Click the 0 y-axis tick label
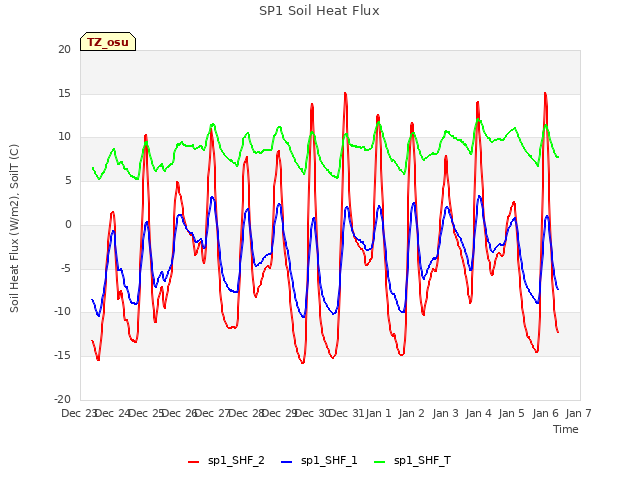Image resolution: width=640 pixels, height=480 pixels. pyautogui.click(x=68, y=224)
